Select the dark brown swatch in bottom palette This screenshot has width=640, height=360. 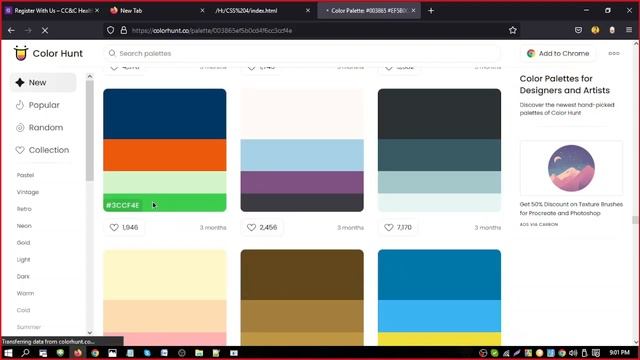tap(302, 275)
